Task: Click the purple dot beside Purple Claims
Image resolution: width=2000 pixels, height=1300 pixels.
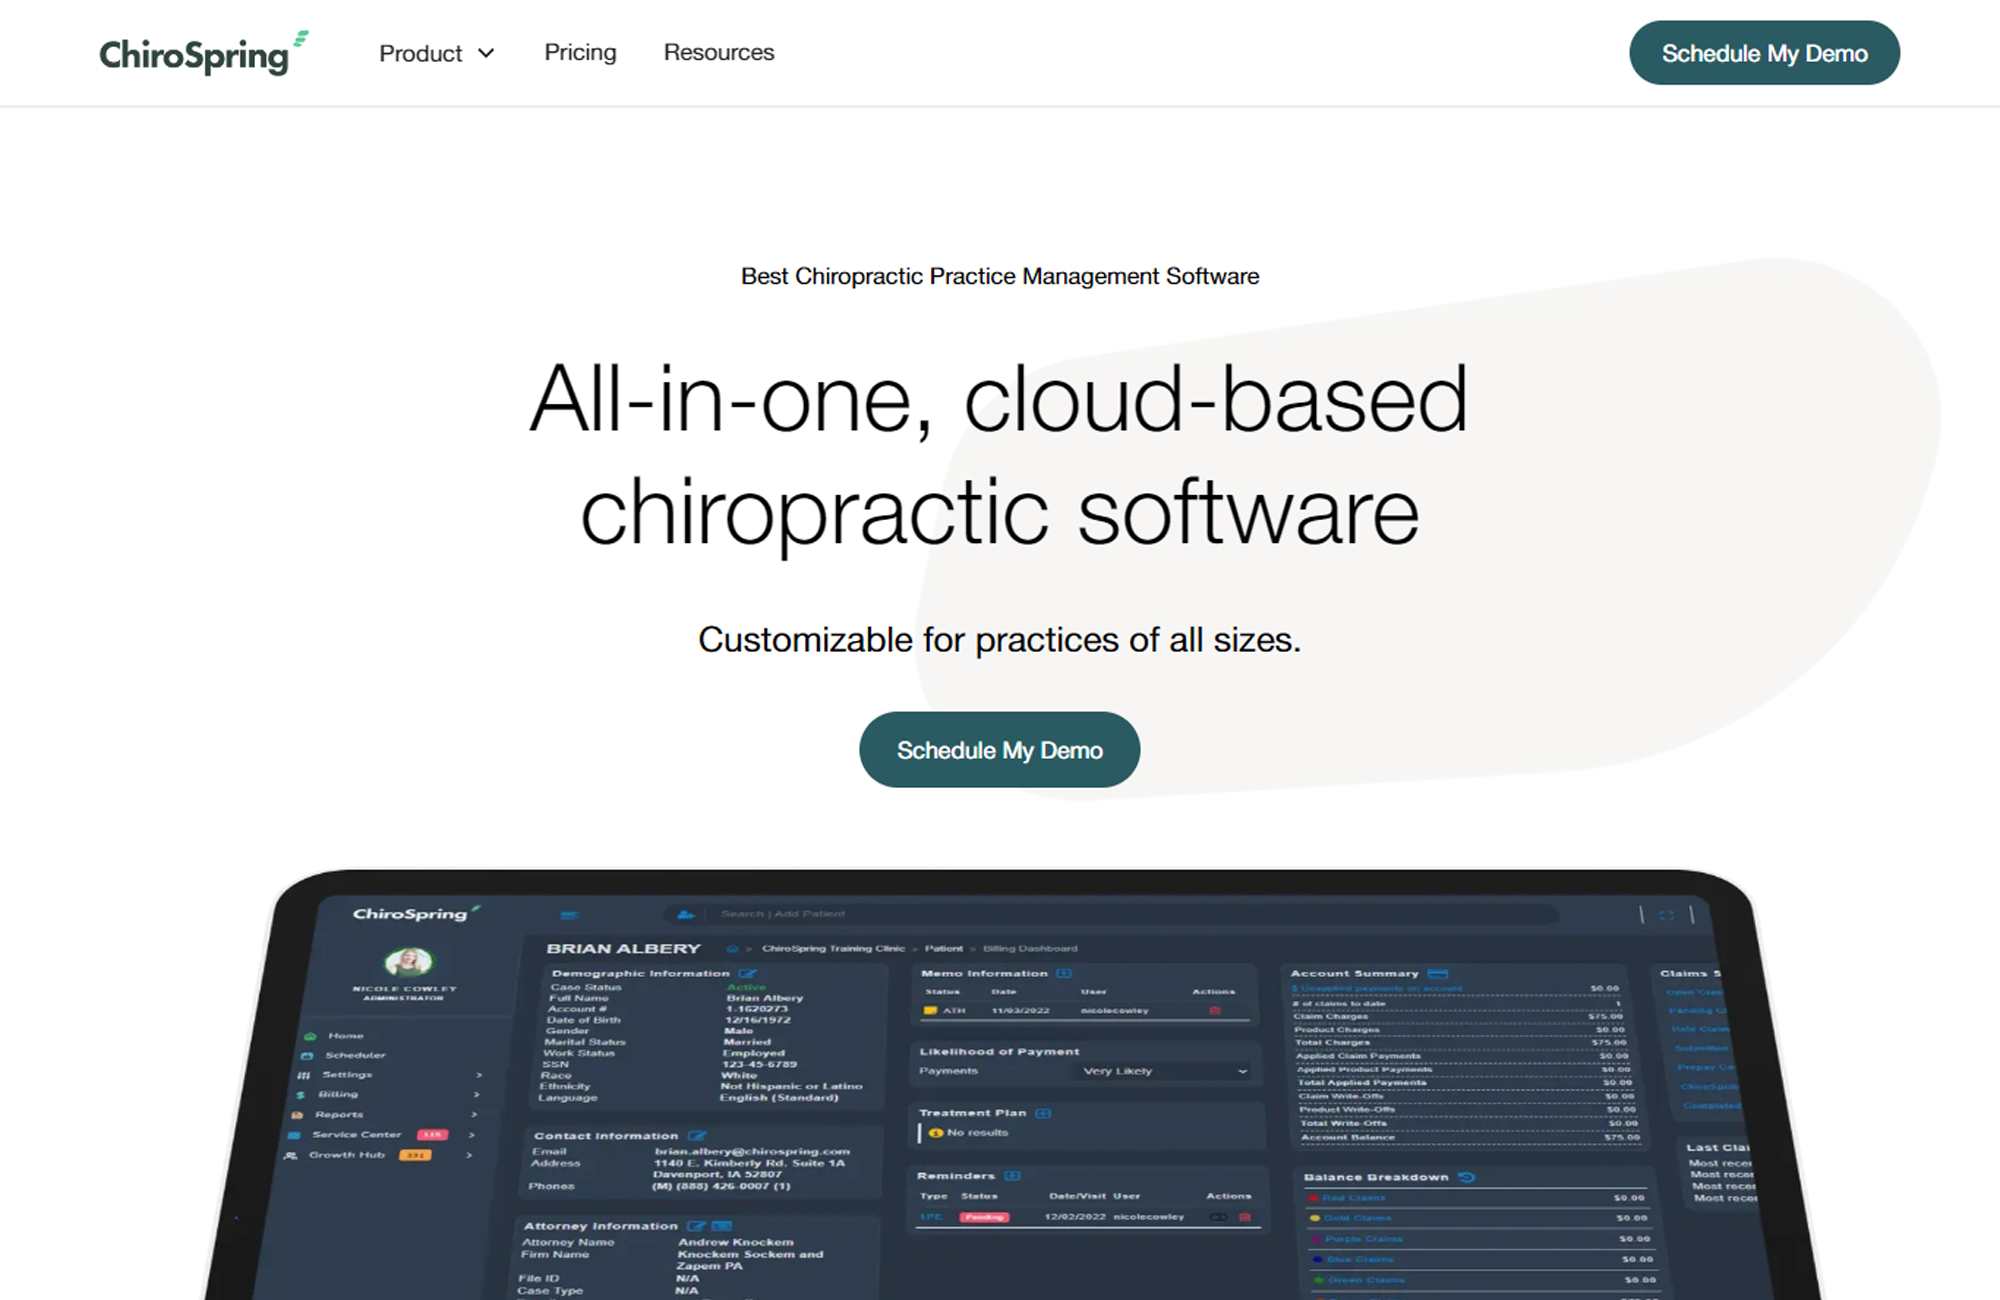Action: point(1317,1239)
